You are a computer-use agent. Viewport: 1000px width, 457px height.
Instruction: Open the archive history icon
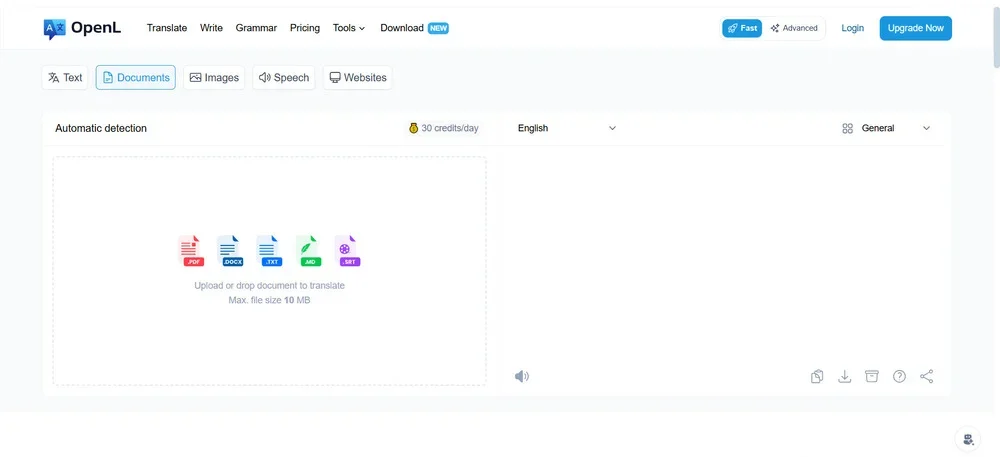[872, 376]
